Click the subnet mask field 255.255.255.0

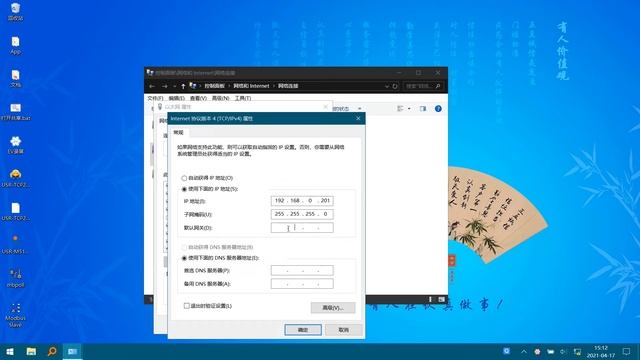(x=302, y=214)
